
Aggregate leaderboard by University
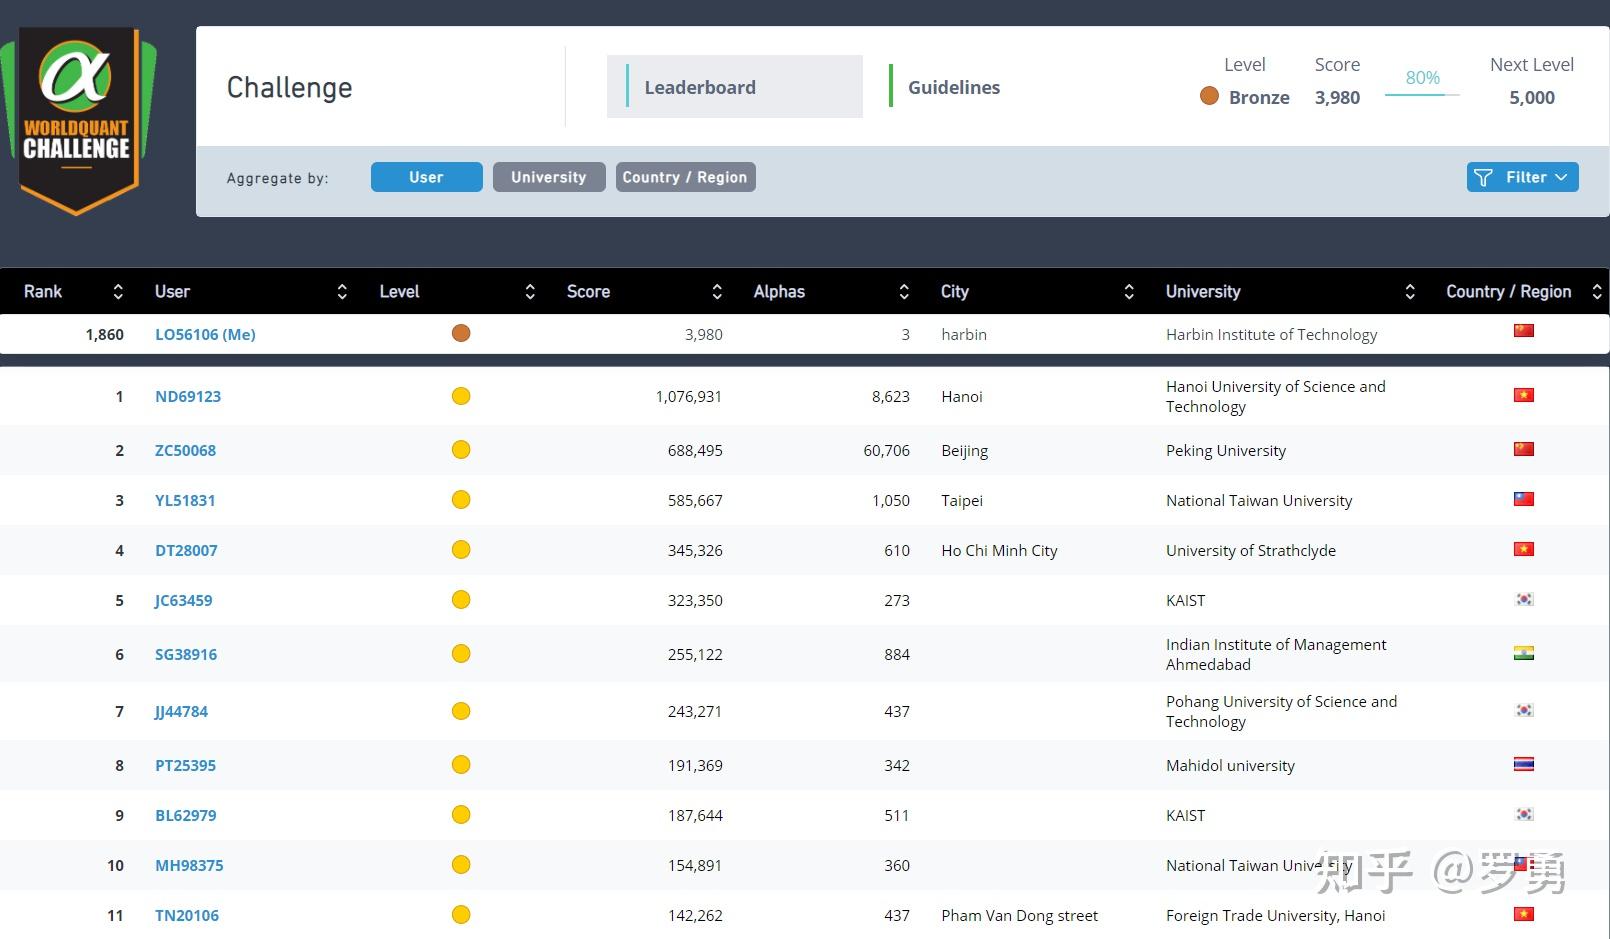548,177
